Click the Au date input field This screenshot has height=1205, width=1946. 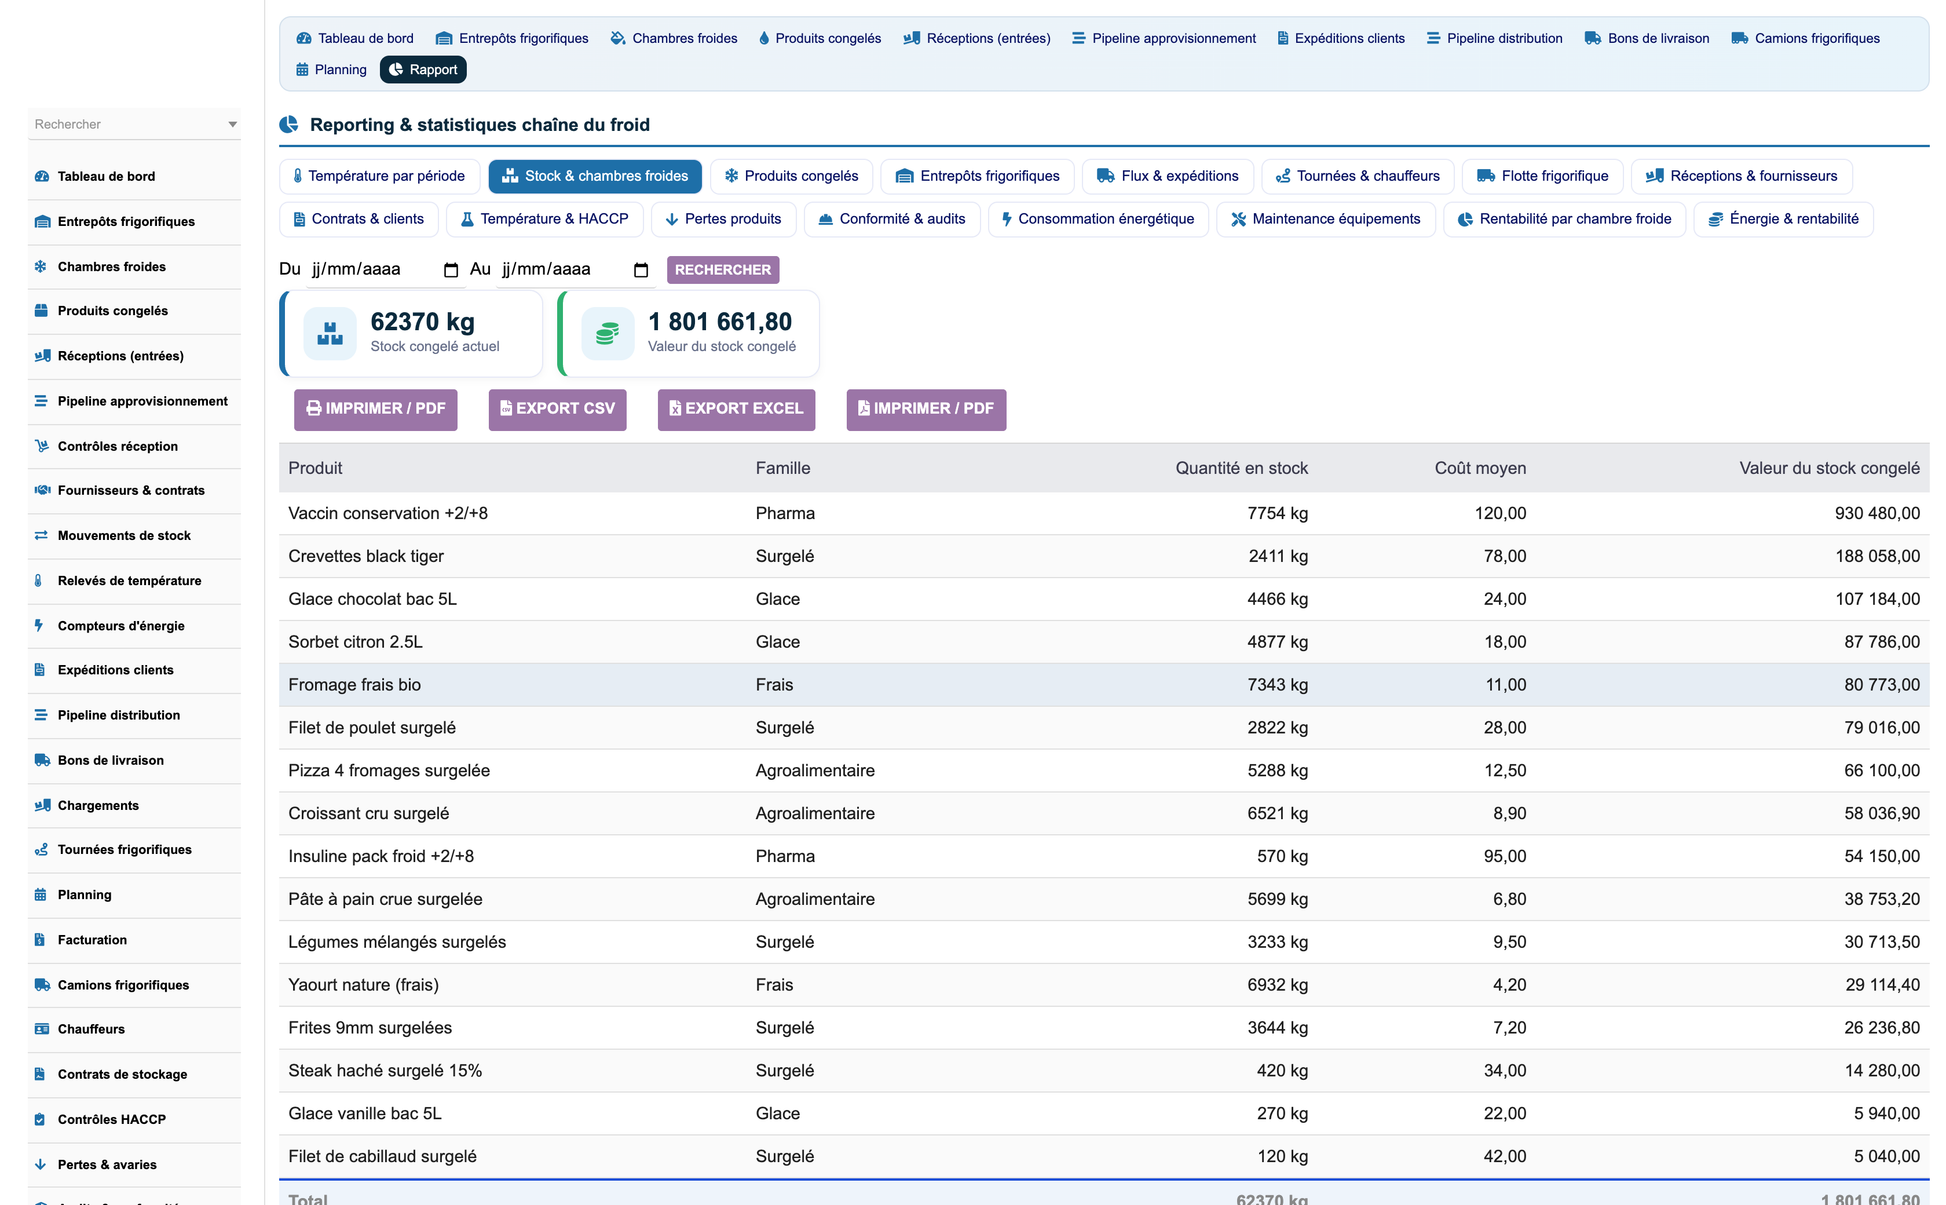coord(575,270)
